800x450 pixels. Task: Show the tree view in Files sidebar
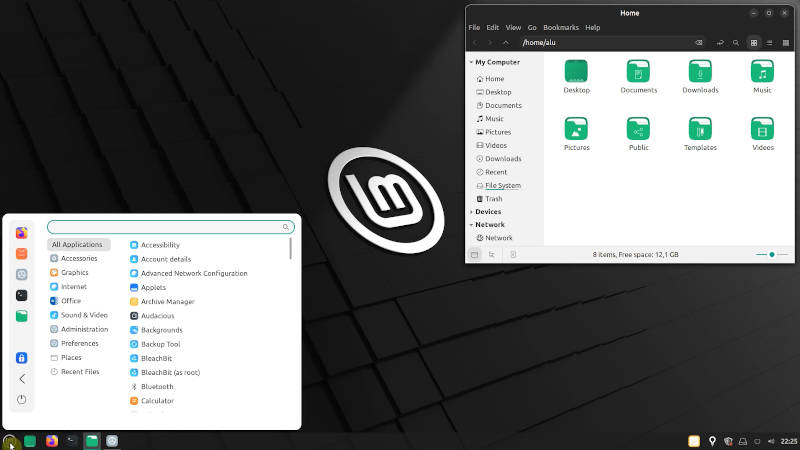tap(491, 255)
